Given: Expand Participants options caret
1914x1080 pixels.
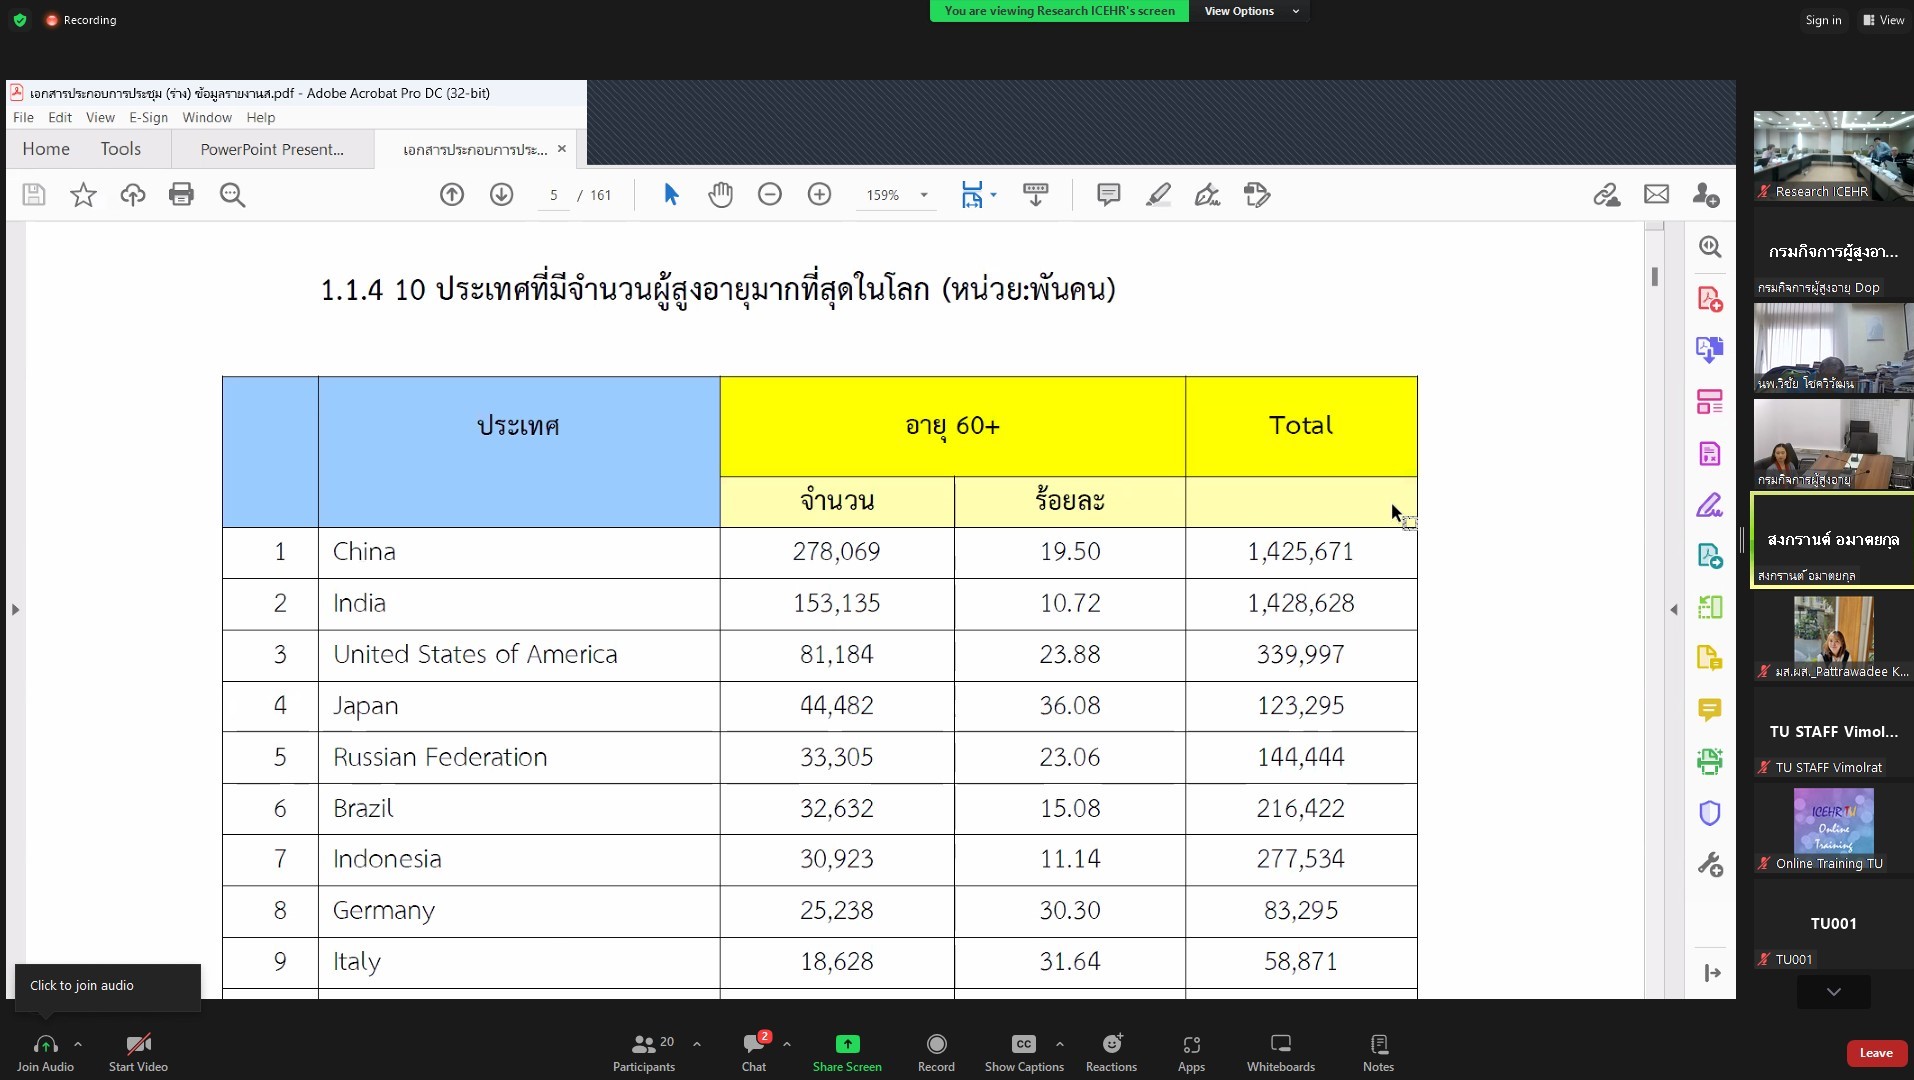Looking at the screenshot, I should 697,1044.
